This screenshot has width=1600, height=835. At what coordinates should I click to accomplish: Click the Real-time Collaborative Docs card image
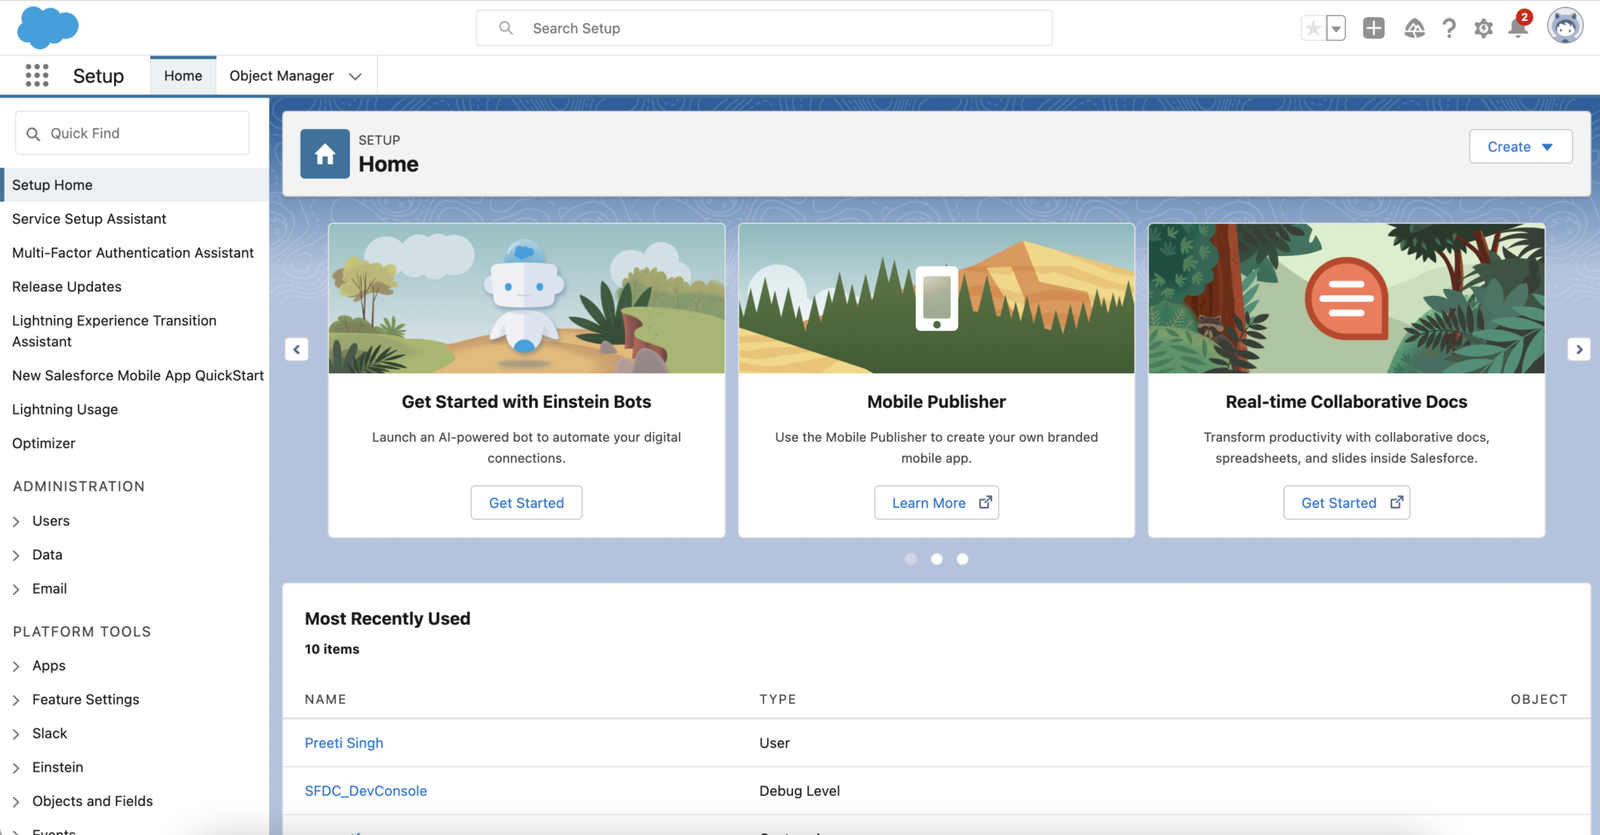(1347, 298)
